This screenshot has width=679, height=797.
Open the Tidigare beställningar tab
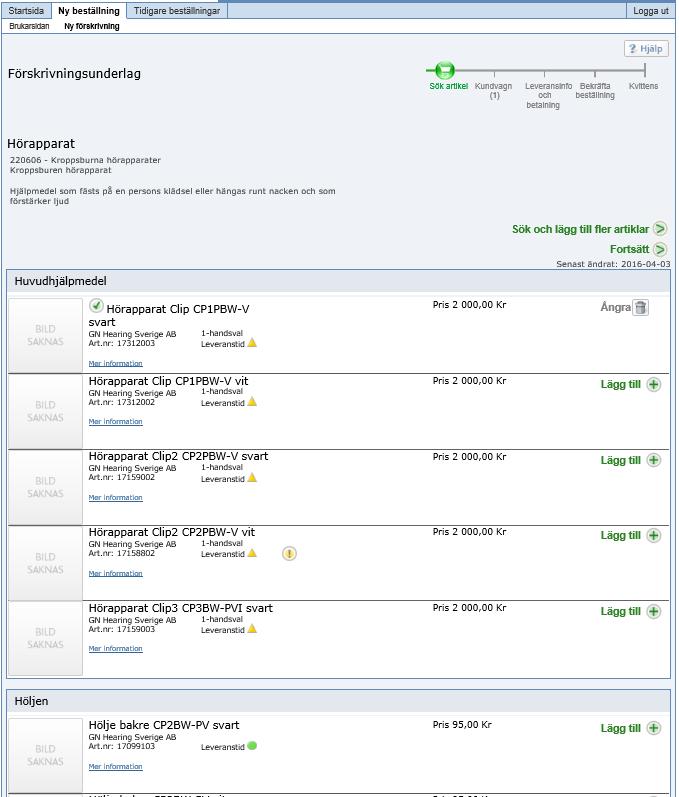pyautogui.click(x=177, y=11)
